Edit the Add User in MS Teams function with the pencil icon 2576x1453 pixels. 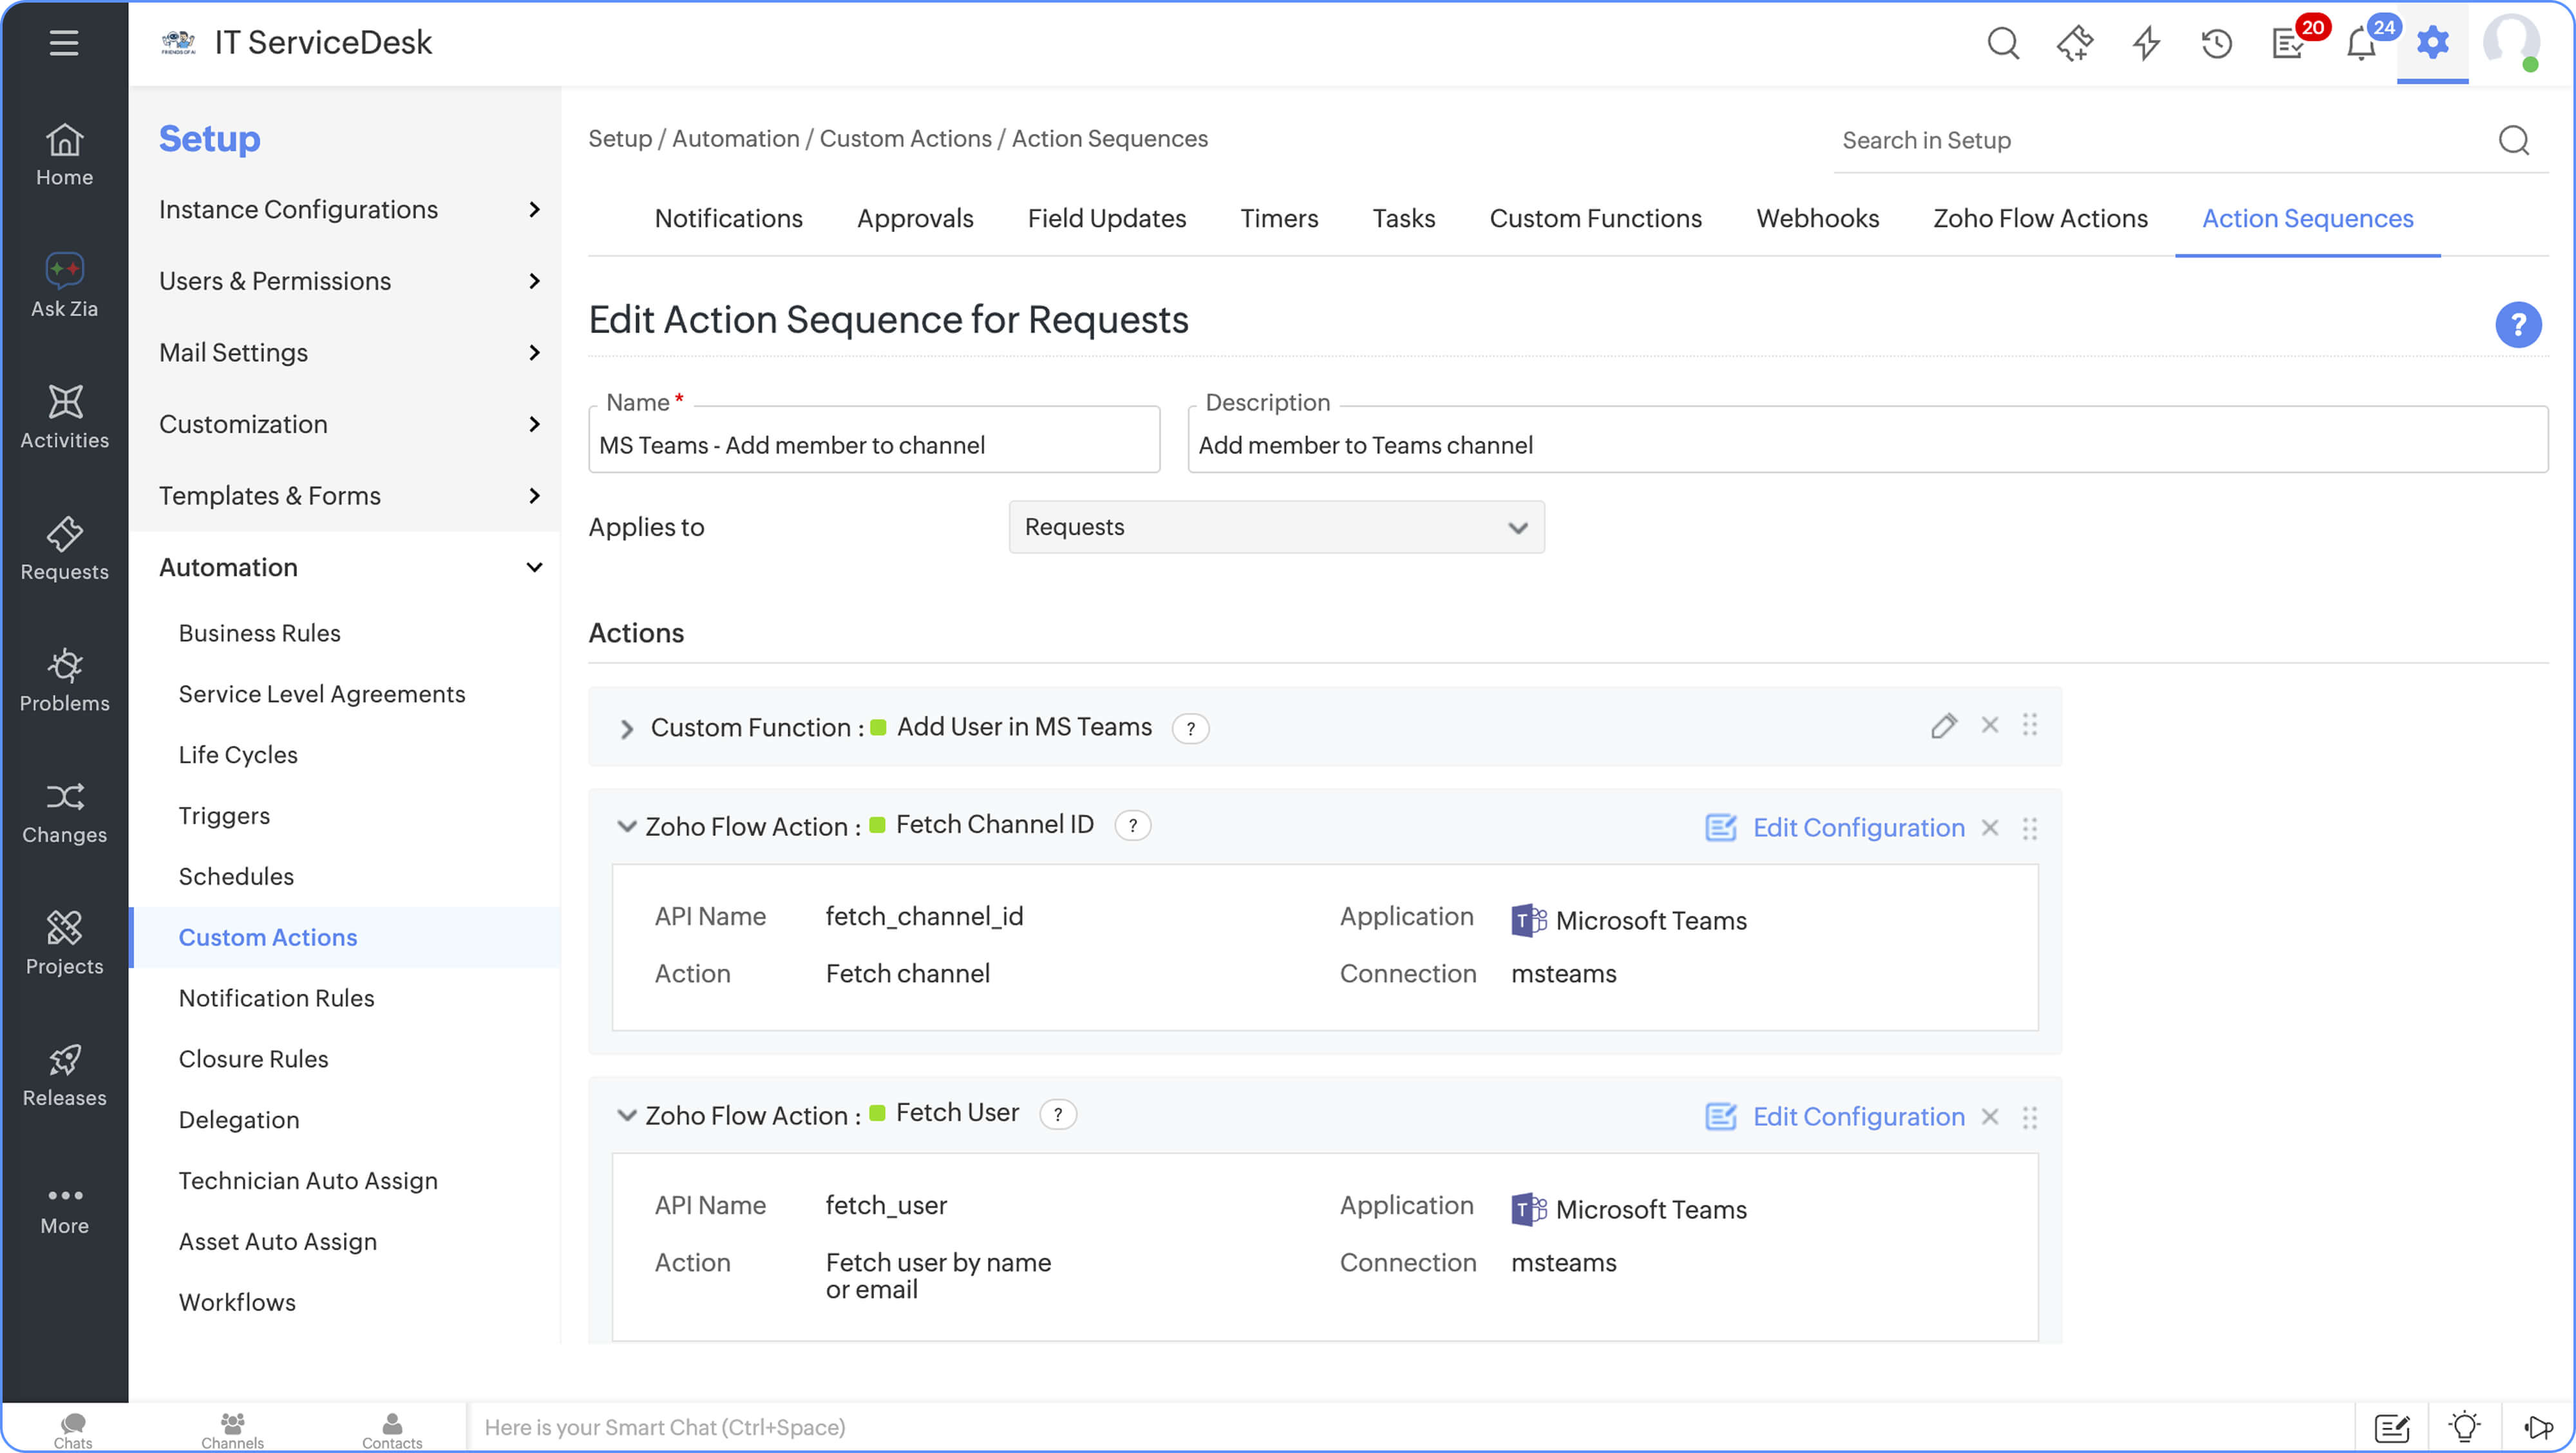(1943, 726)
